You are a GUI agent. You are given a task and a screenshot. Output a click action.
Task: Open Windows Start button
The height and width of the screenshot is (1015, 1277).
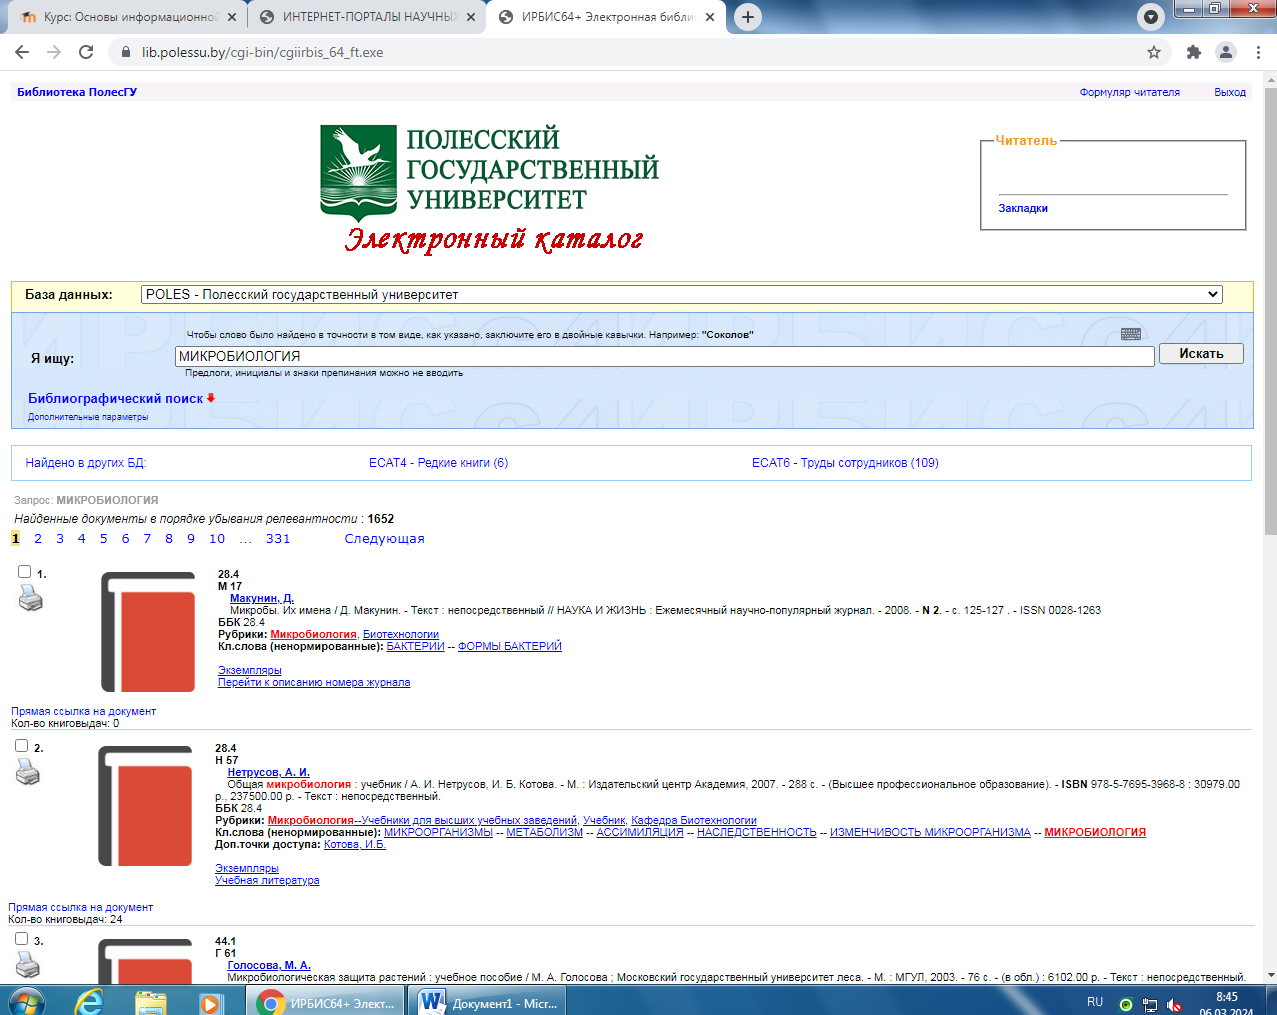tap(26, 1001)
